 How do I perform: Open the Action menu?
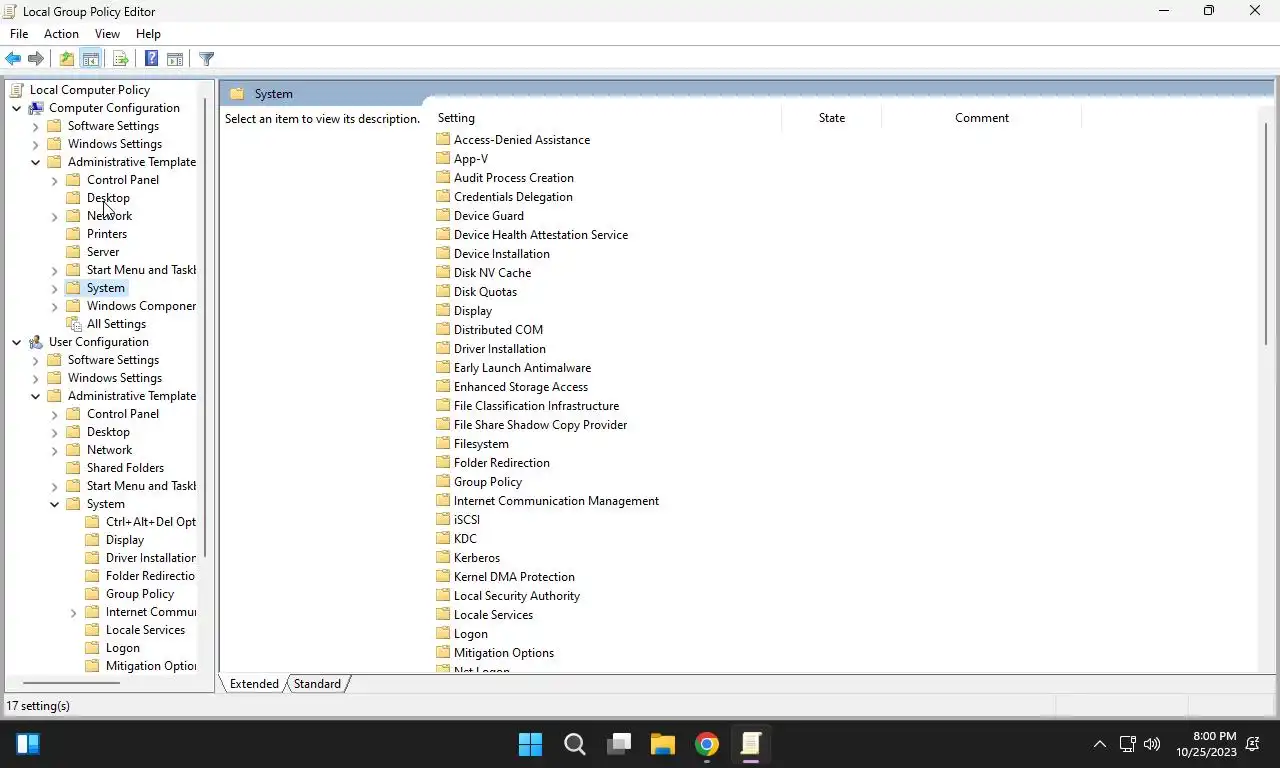tap(61, 34)
